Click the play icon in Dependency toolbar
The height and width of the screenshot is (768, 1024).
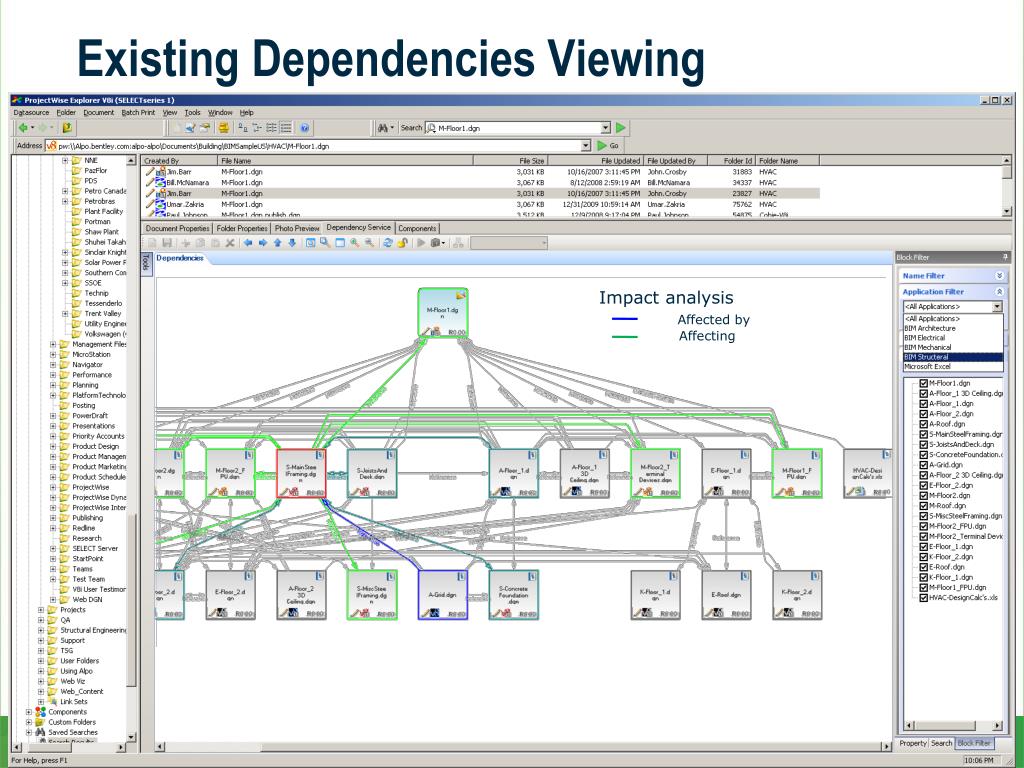click(421, 243)
